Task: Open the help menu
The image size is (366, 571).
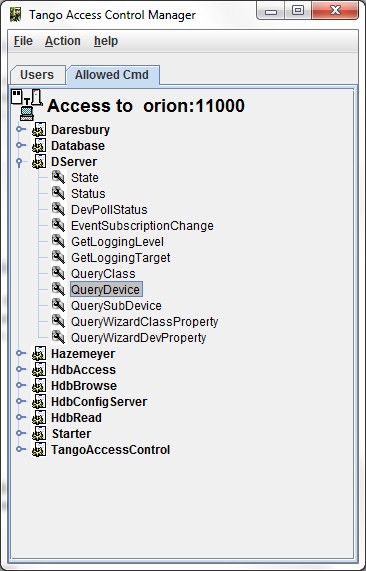Action: [106, 41]
